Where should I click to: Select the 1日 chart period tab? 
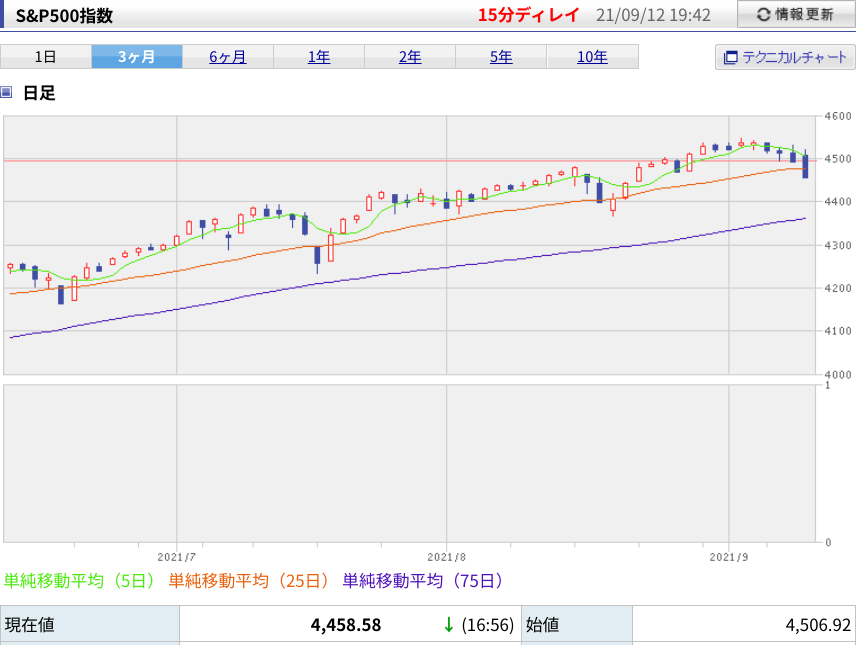[46, 57]
